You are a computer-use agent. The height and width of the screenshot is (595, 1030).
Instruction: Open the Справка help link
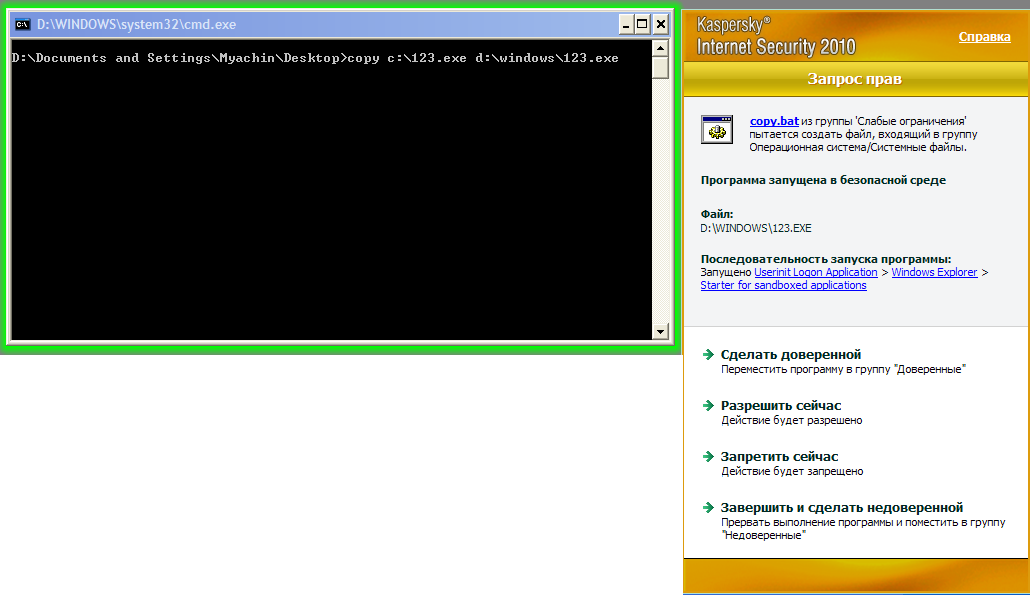984,37
